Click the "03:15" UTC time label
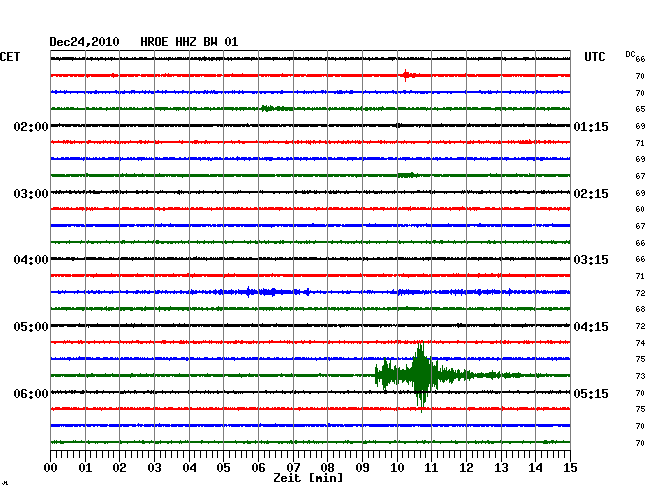This screenshot has width=650, height=494. pos(591,260)
